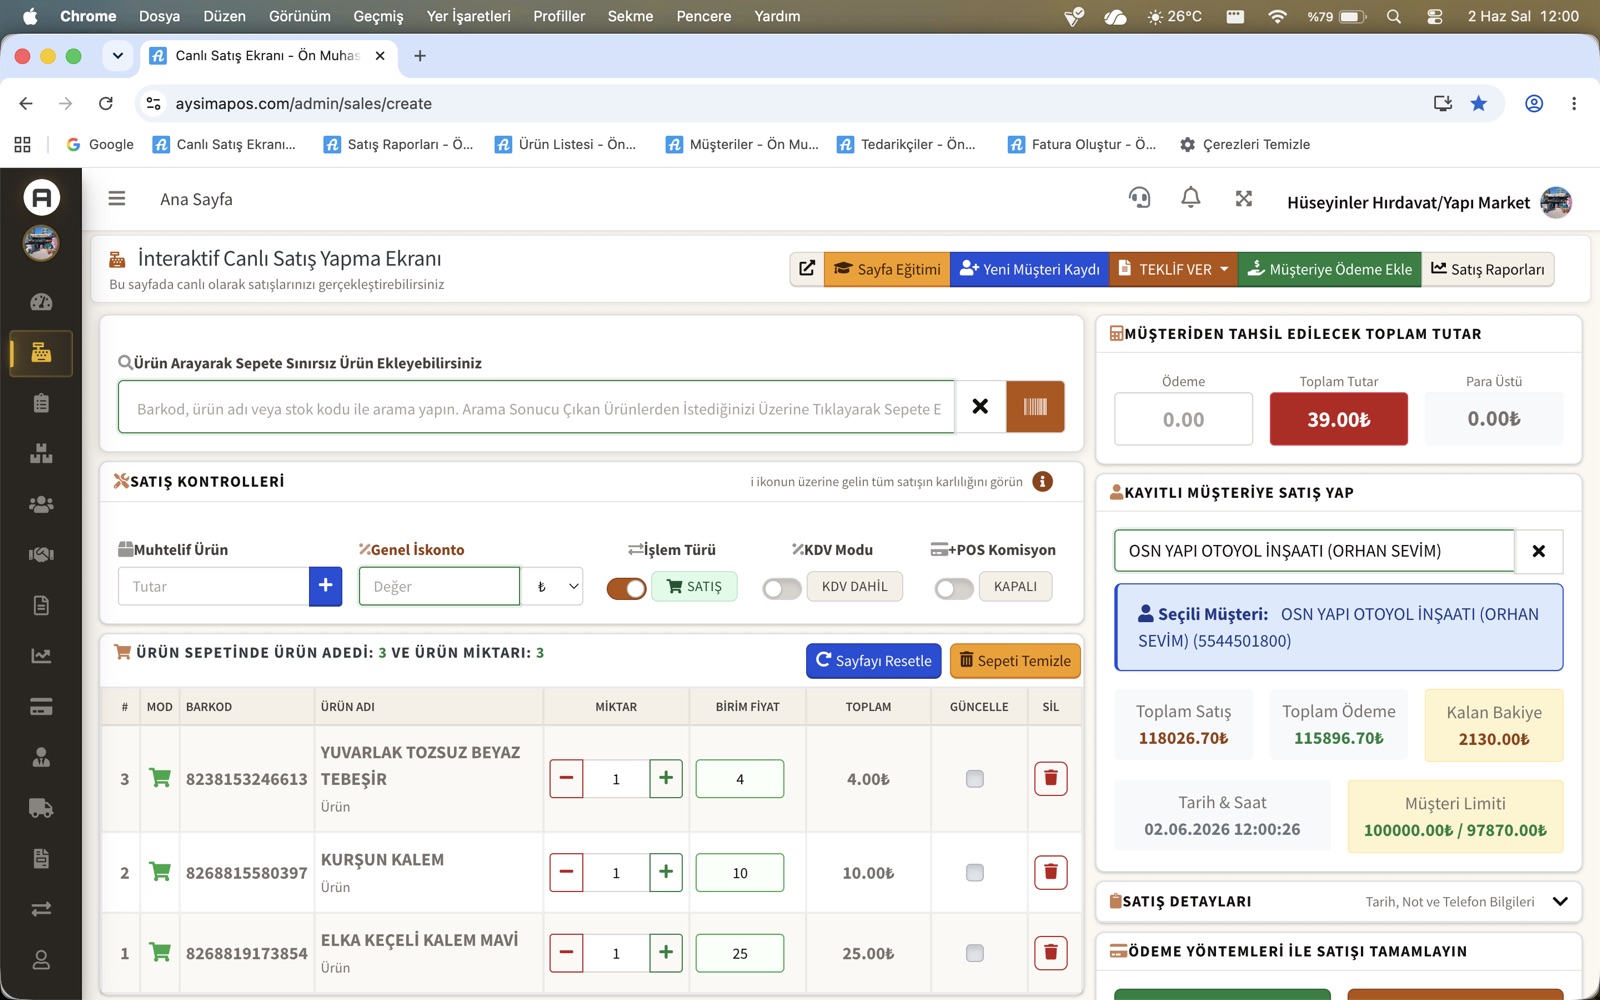
Task: Check Güncelle box for TEBEŞİR row
Action: (975, 779)
